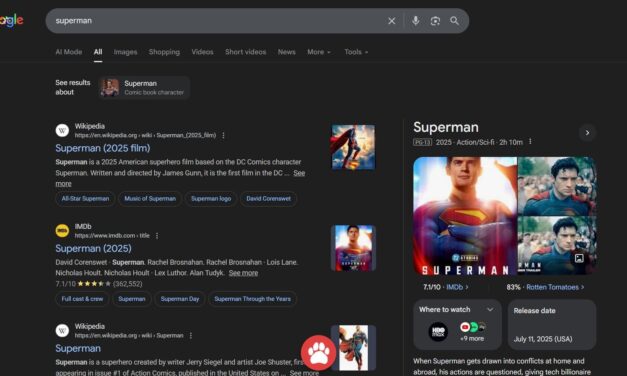Click the +9 more streaming services icons
This screenshot has height=376, width=627.
click(473, 332)
